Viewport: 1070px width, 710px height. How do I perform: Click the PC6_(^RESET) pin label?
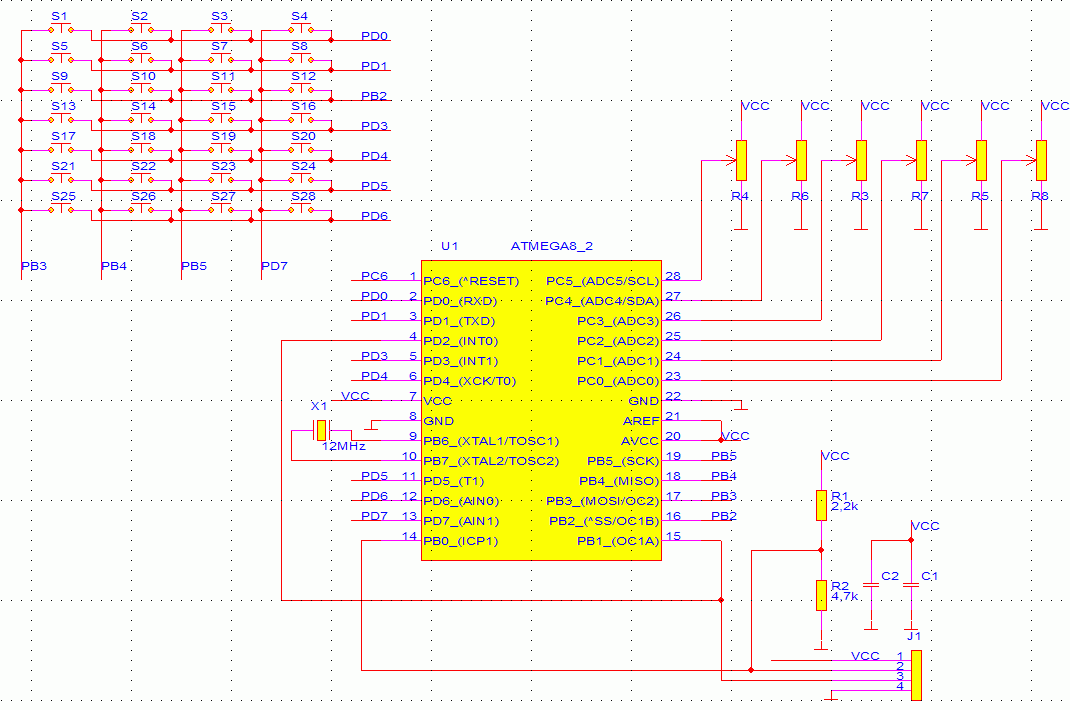471,281
